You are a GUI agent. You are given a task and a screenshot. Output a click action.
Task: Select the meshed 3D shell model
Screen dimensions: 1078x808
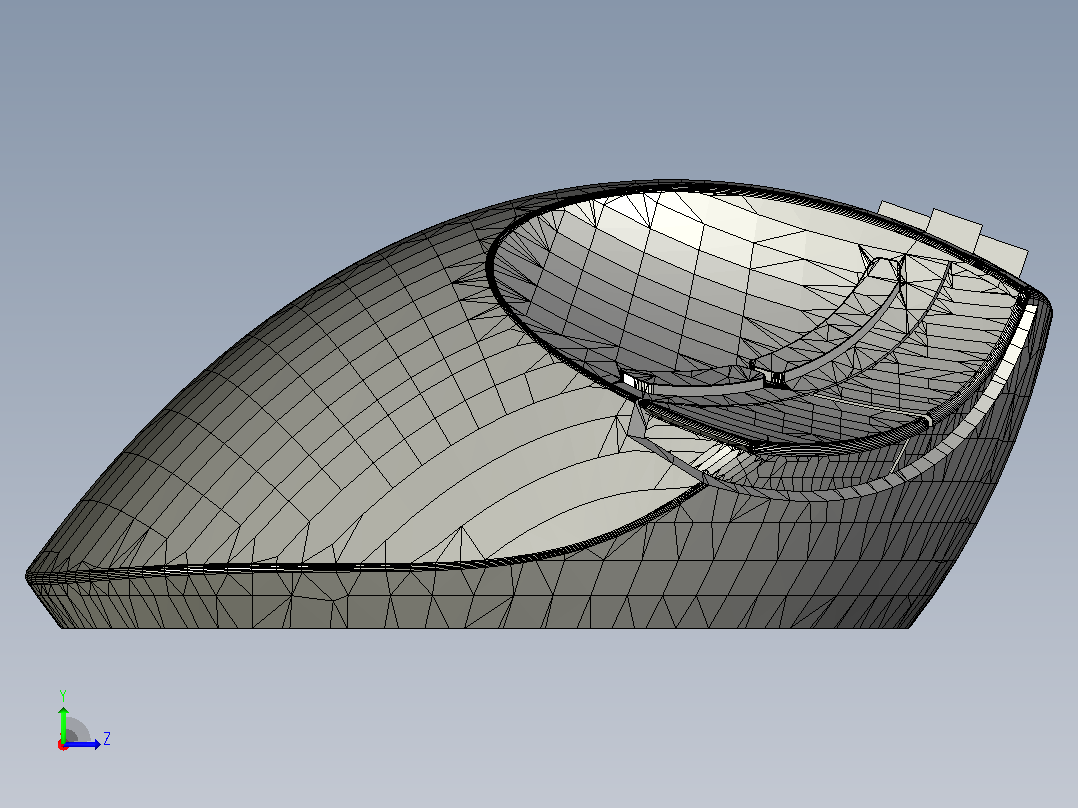click(539, 405)
